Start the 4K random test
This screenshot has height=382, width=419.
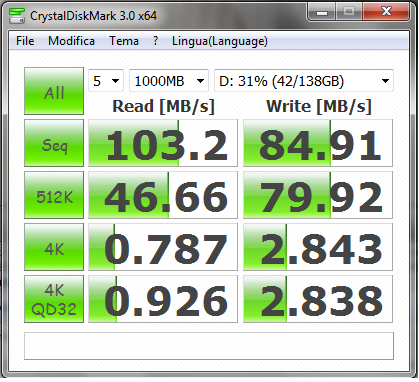(x=54, y=247)
